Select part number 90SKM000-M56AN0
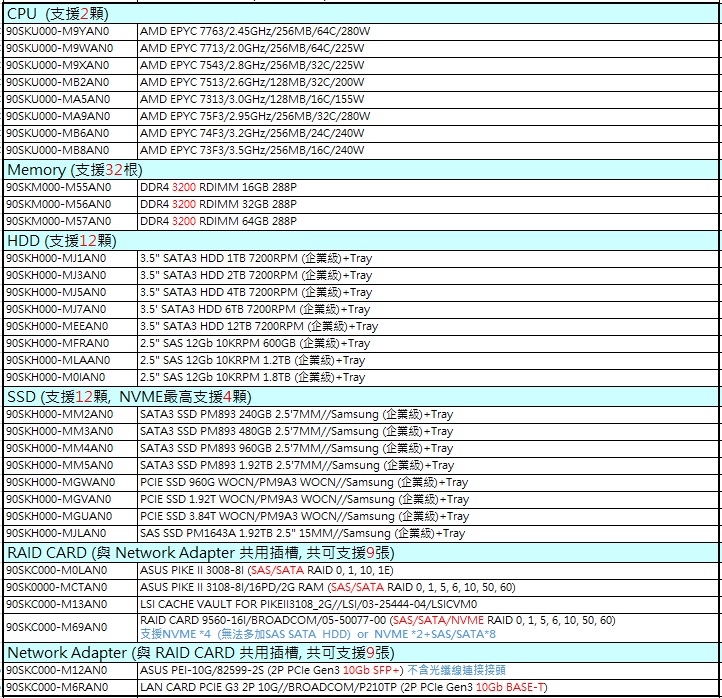722x698 pixels. [58, 204]
